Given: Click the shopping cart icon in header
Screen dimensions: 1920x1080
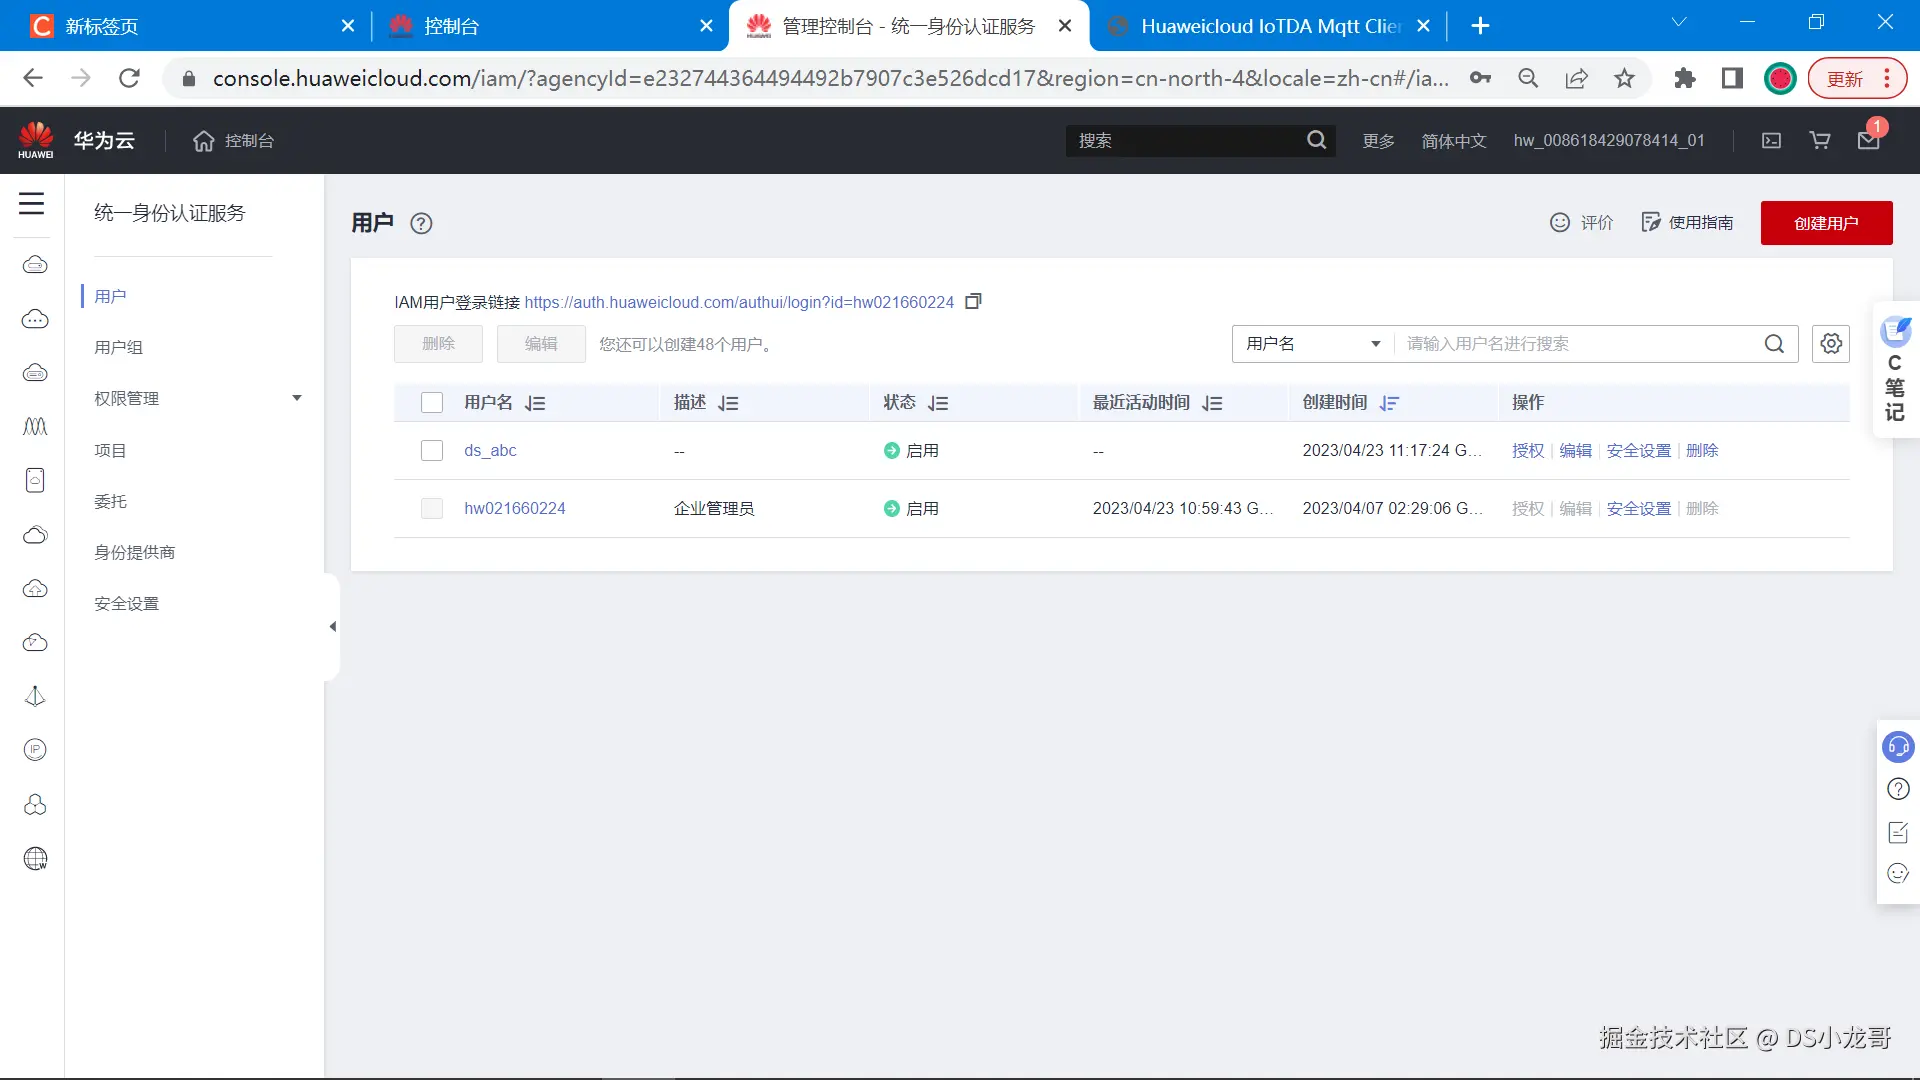Looking at the screenshot, I should [x=1820, y=141].
